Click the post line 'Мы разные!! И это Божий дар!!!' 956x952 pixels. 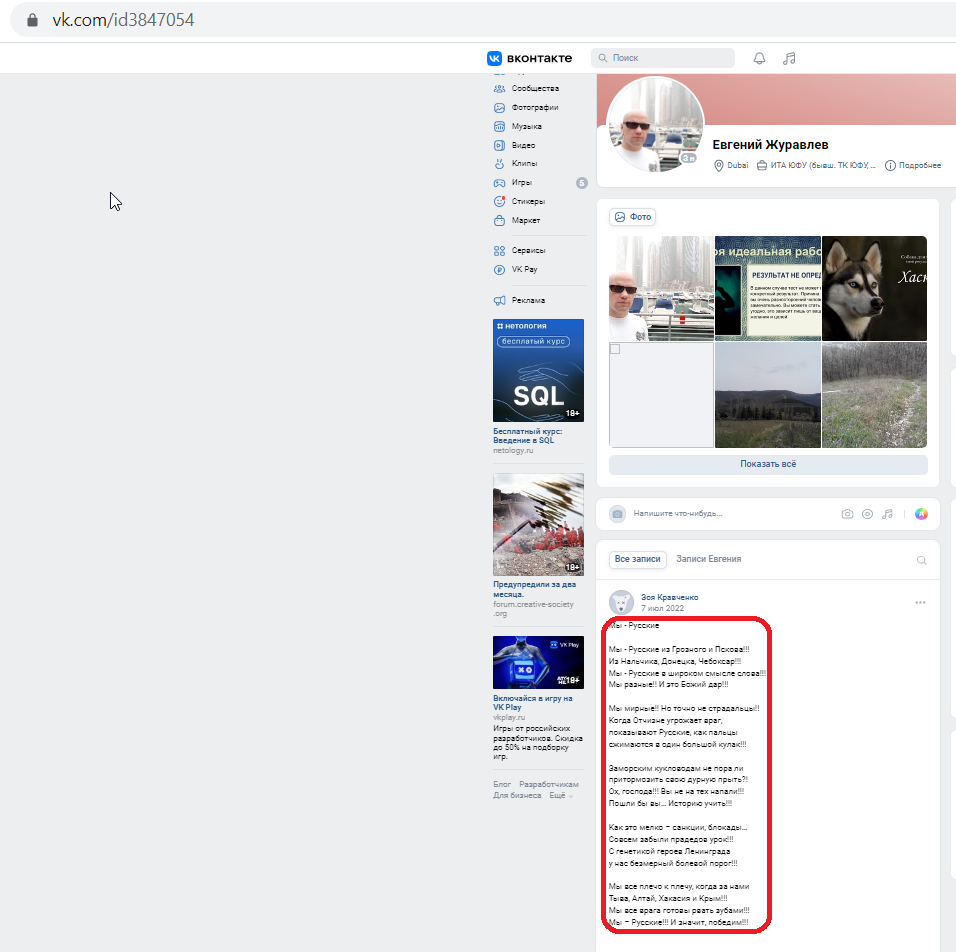[668, 685]
